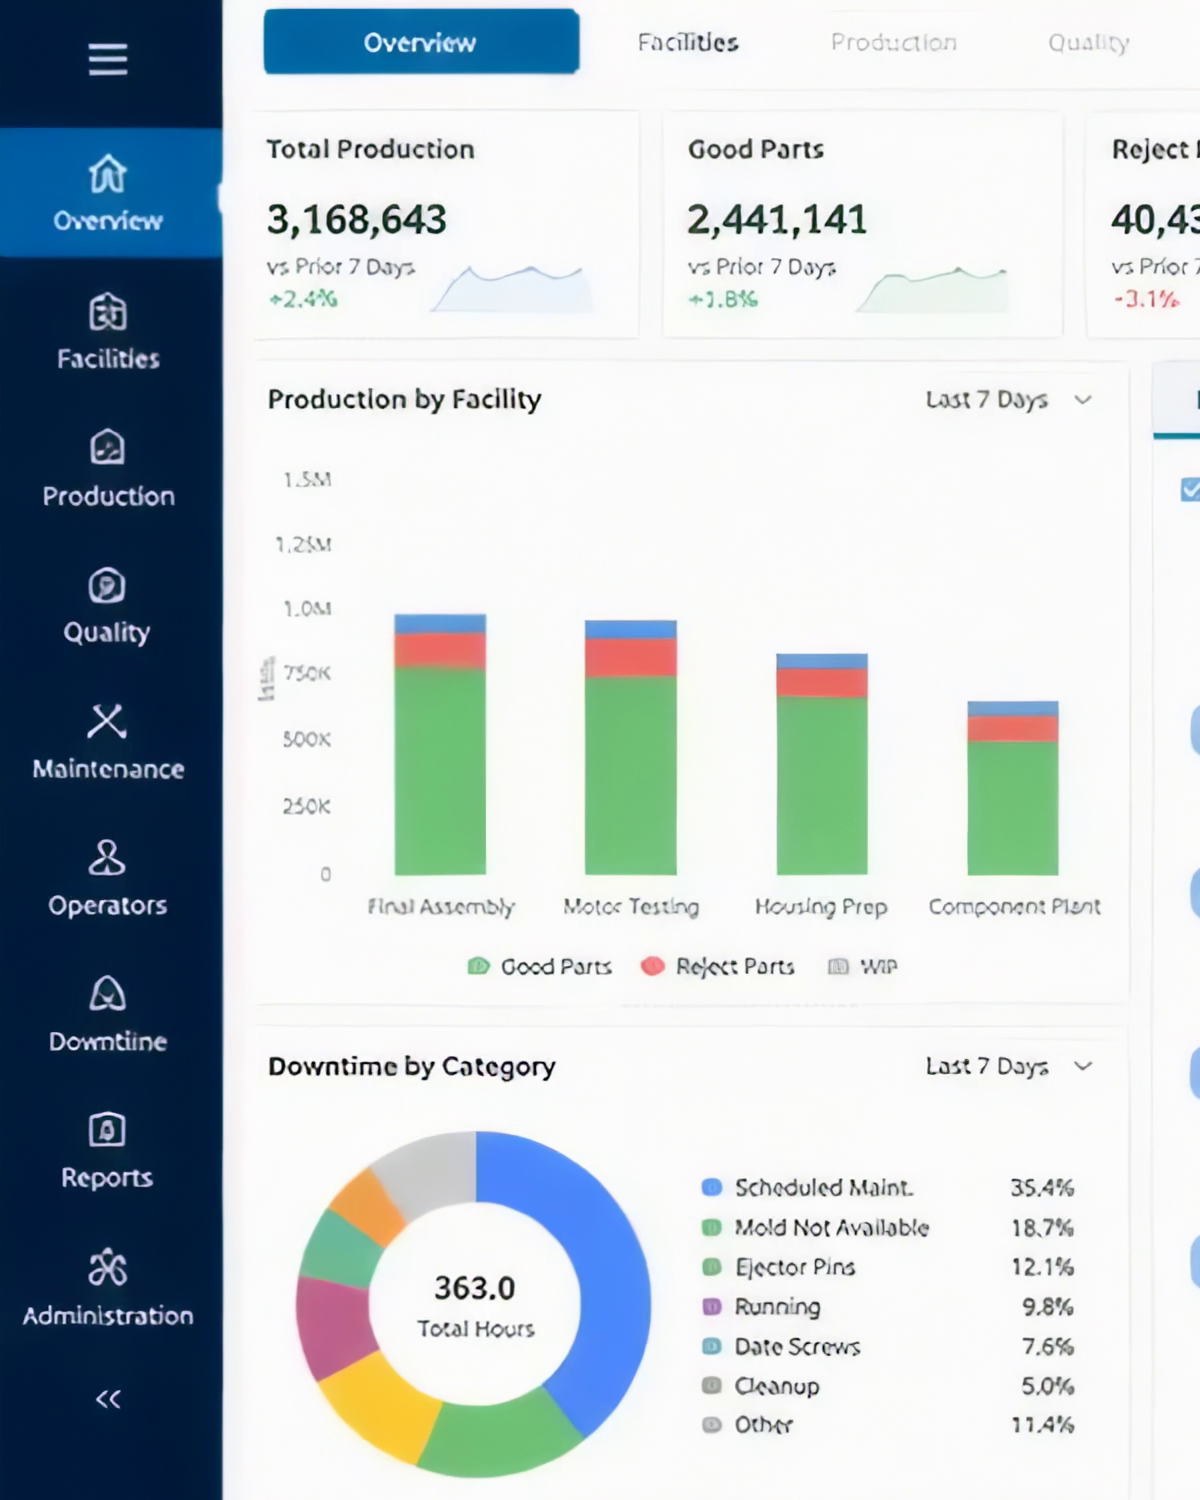Click the +2.4% change indicator

(303, 299)
